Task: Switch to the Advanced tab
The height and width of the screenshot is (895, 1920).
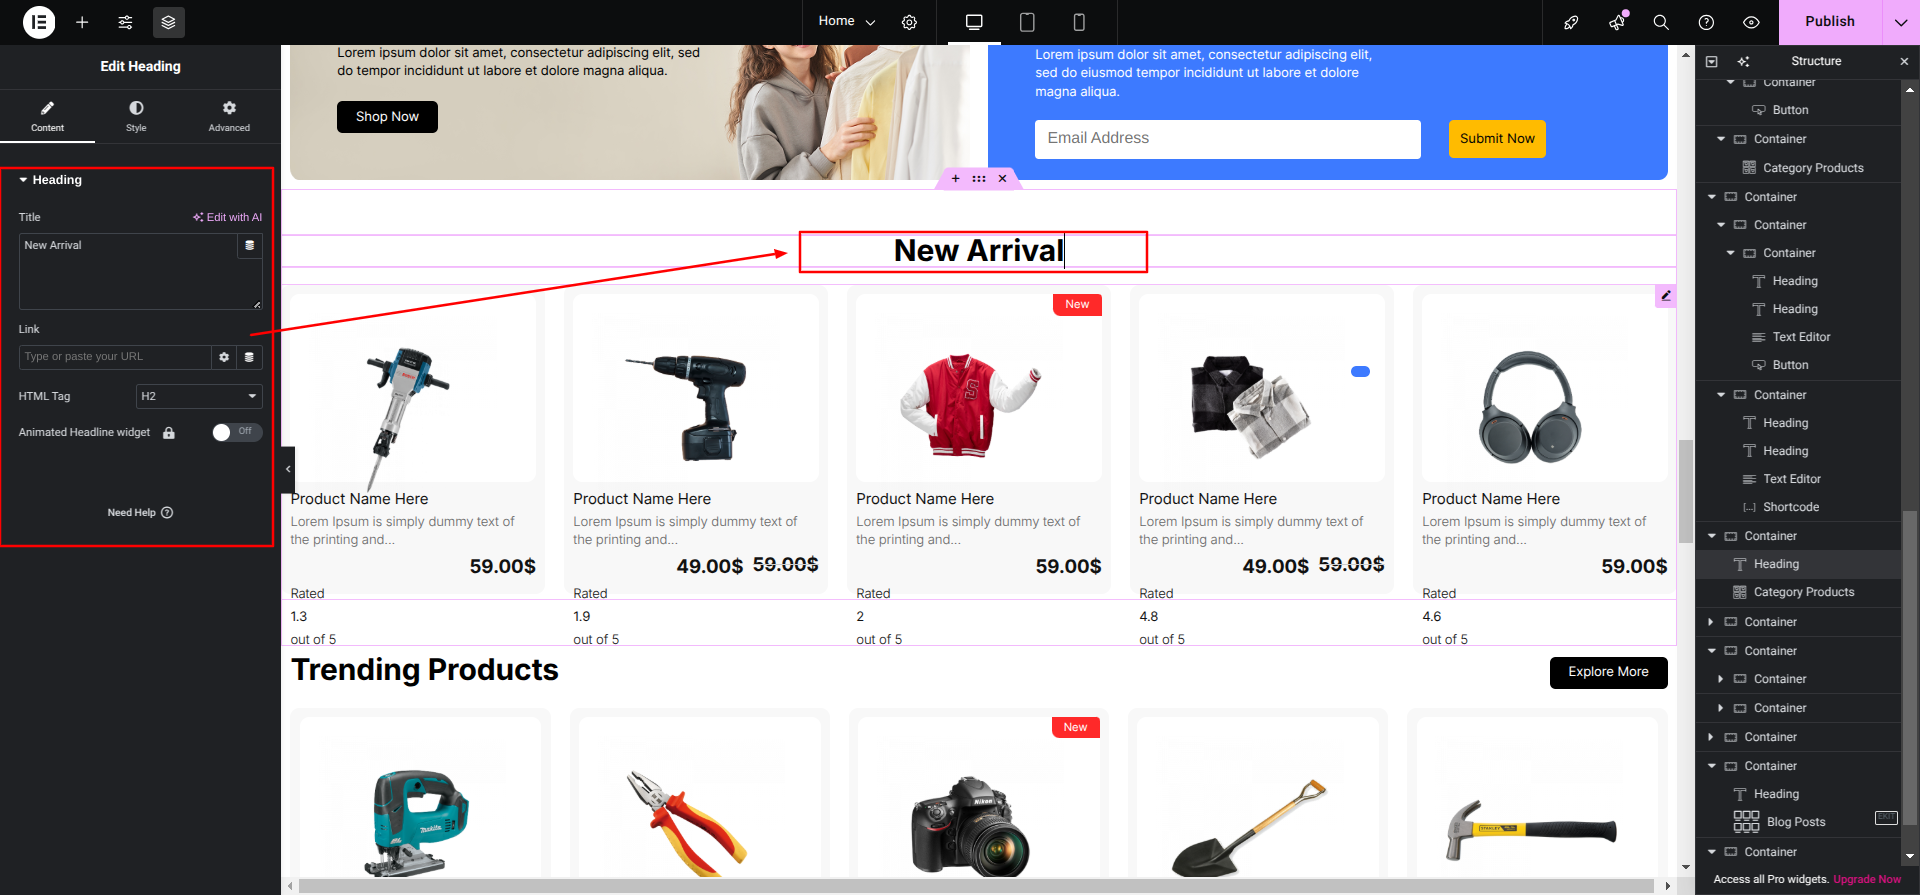Action: click(229, 116)
